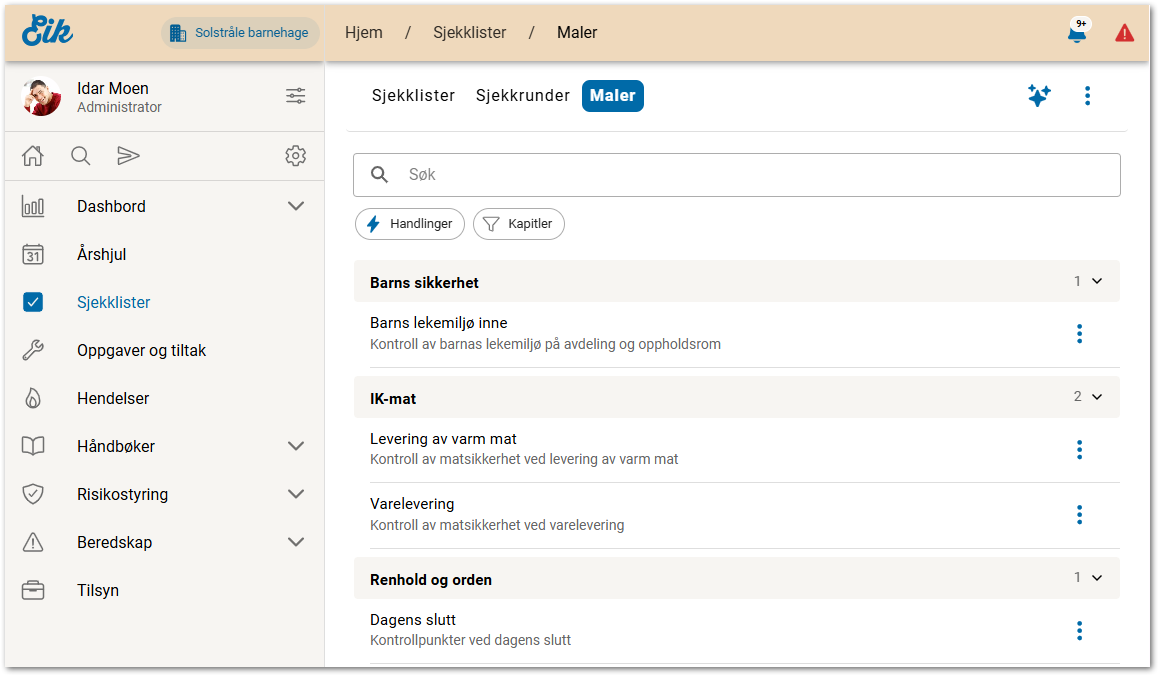Image resolution: width=1159 pixels, height=676 pixels.
Task: Open the Årshjul page from the sidebar
Action: pos(101,254)
